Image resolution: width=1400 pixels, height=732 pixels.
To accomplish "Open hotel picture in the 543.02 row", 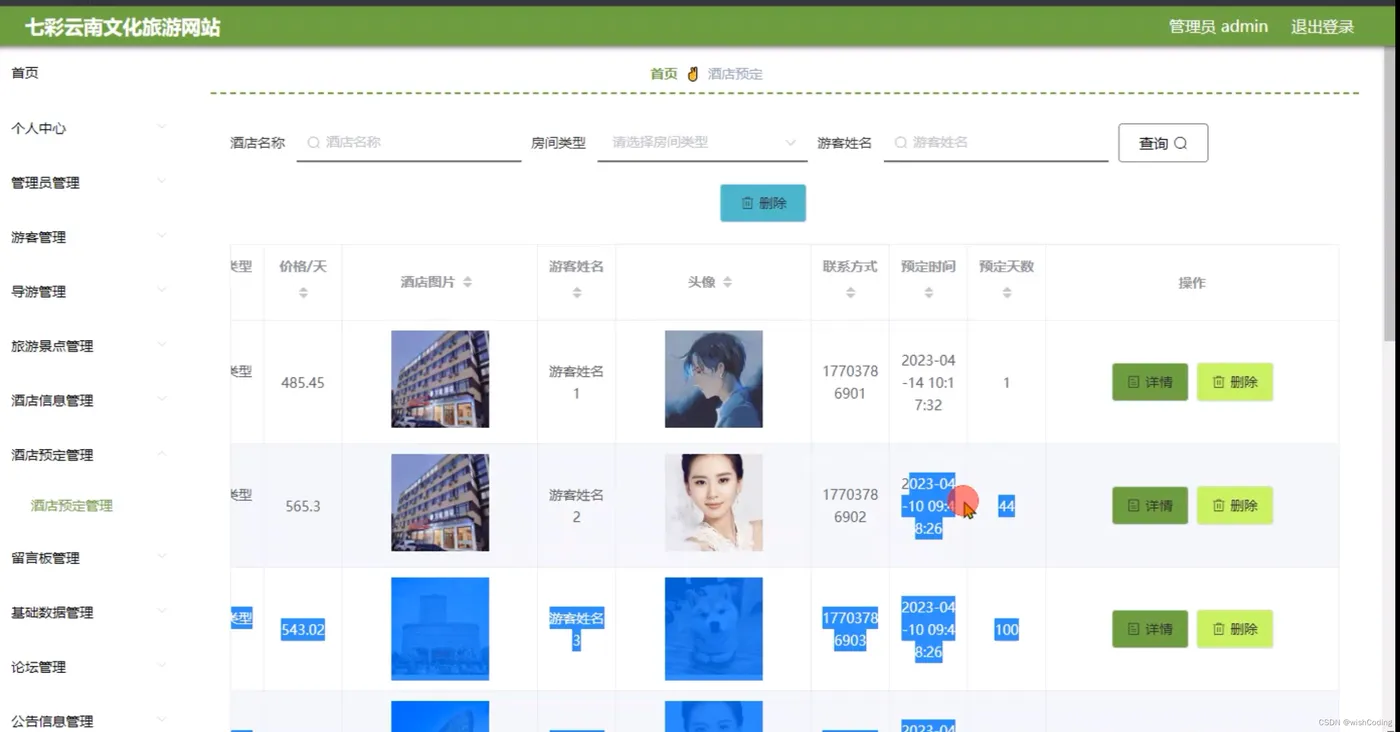I will pos(440,629).
